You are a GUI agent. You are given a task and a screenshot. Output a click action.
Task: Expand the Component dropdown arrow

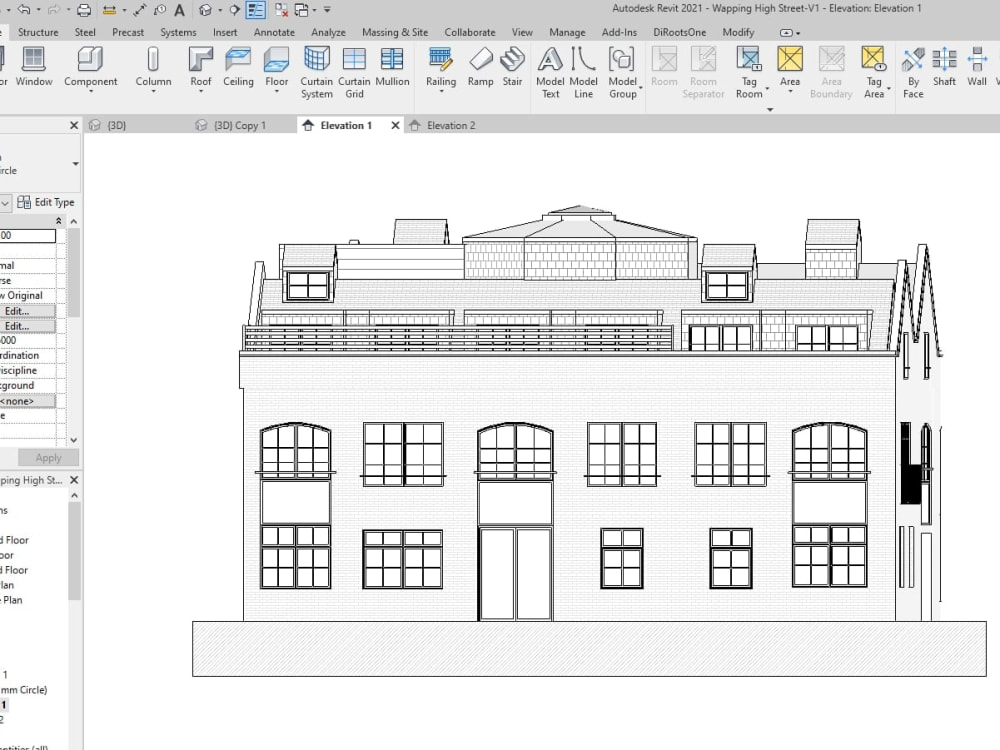coord(91,92)
